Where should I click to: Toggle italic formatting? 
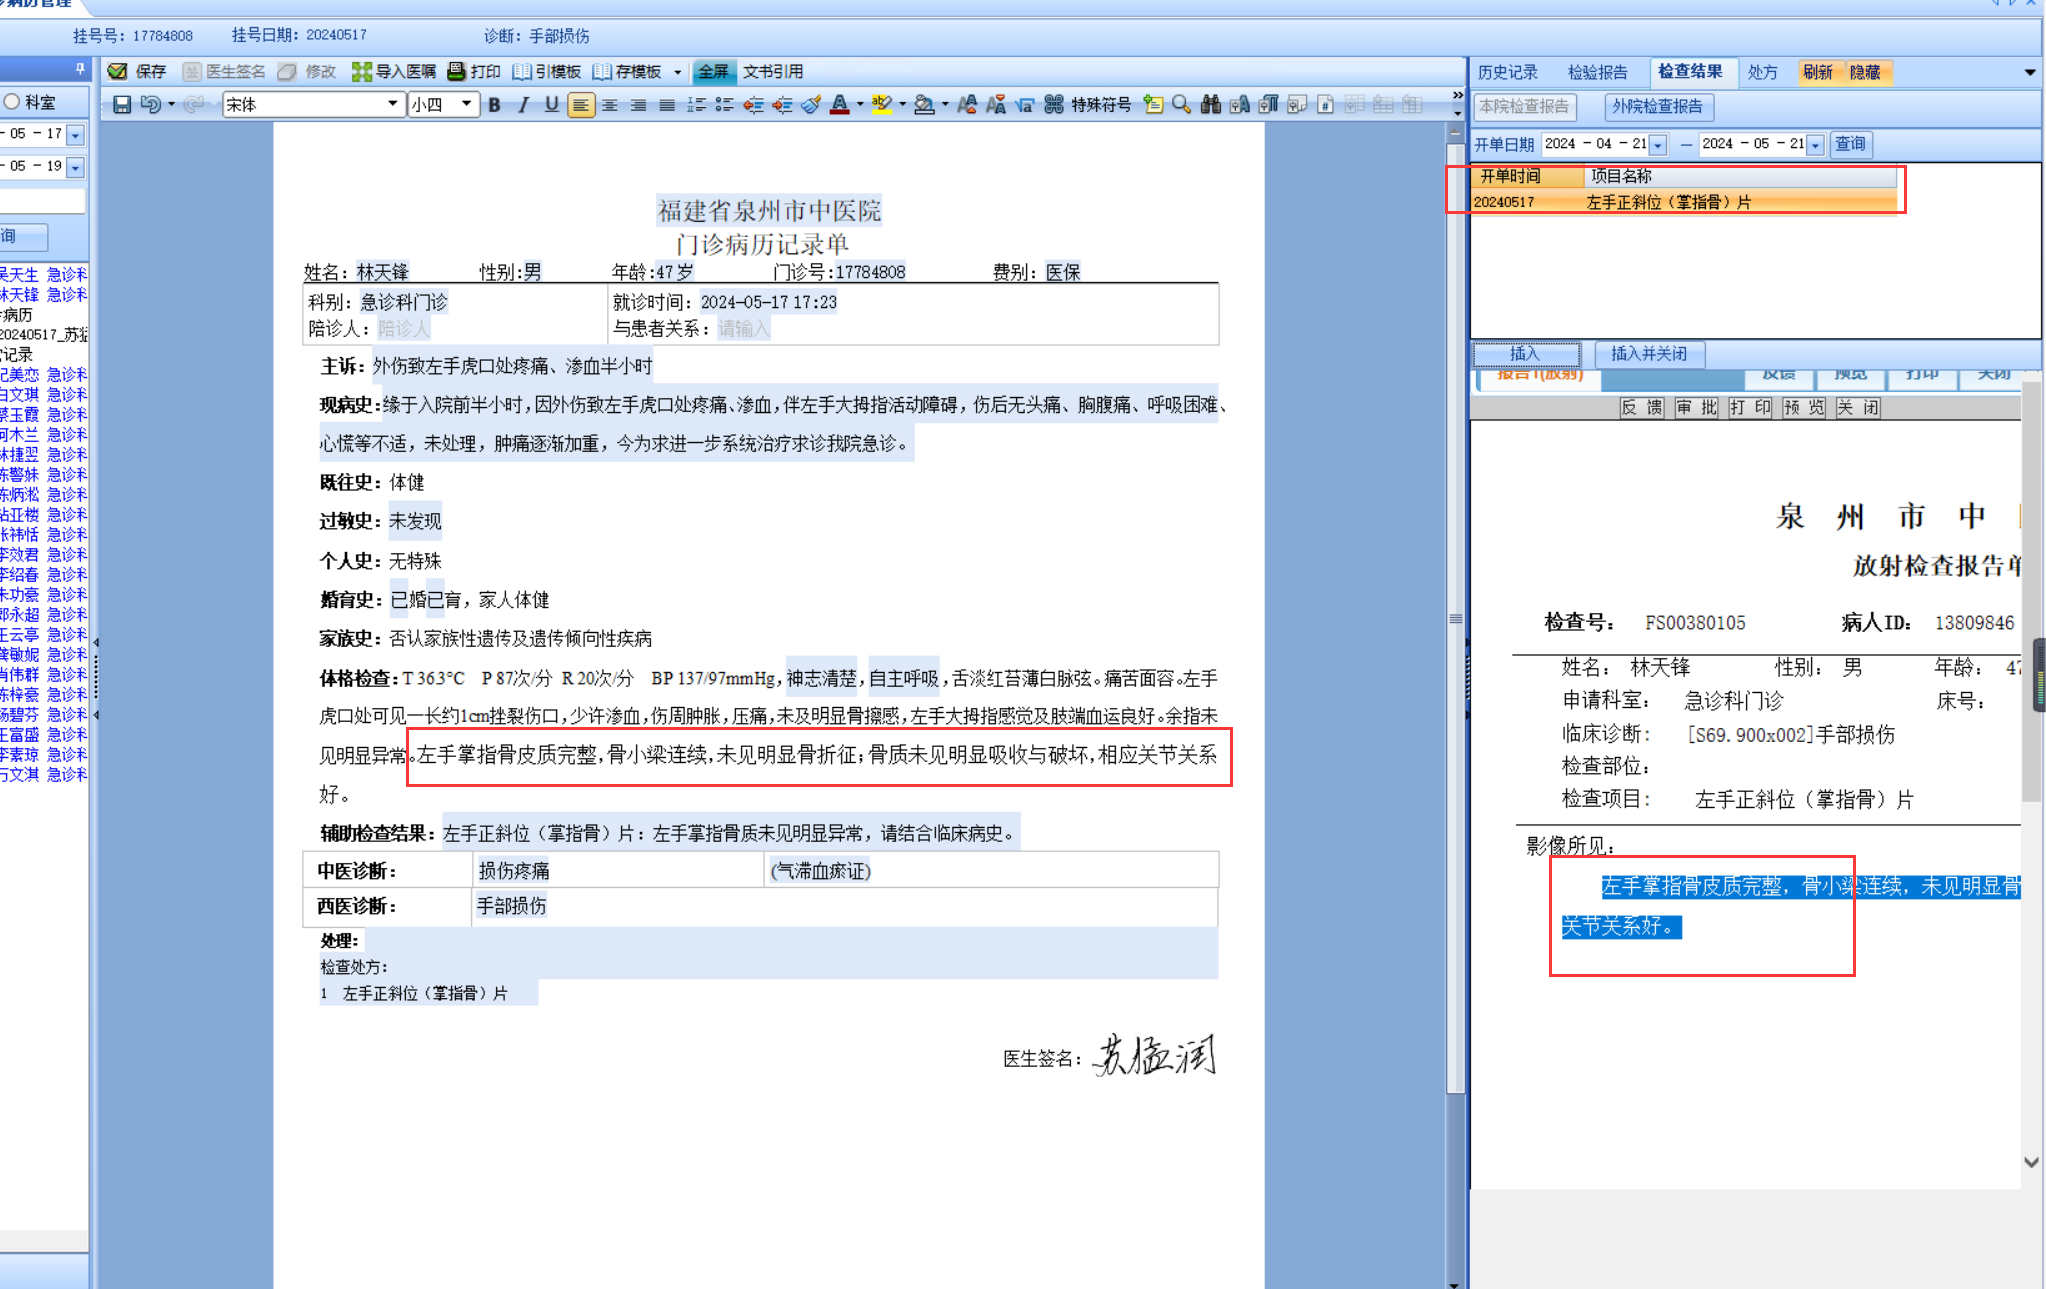(523, 105)
